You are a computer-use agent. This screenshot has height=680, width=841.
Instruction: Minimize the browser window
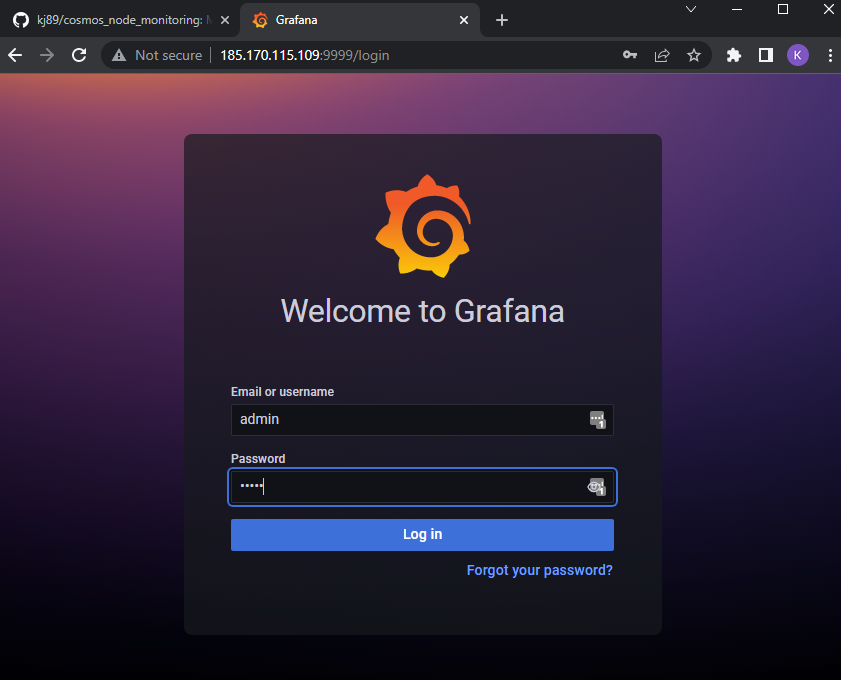click(x=737, y=9)
